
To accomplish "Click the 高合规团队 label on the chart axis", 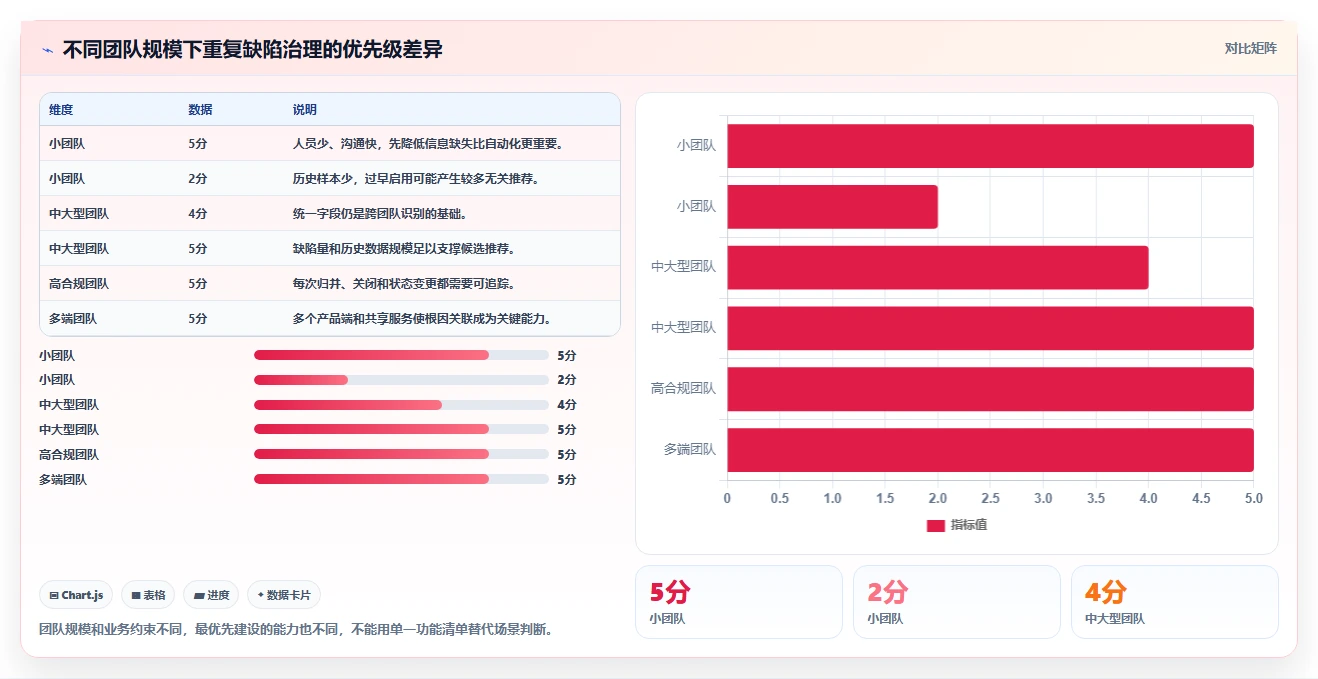I will tap(683, 389).
